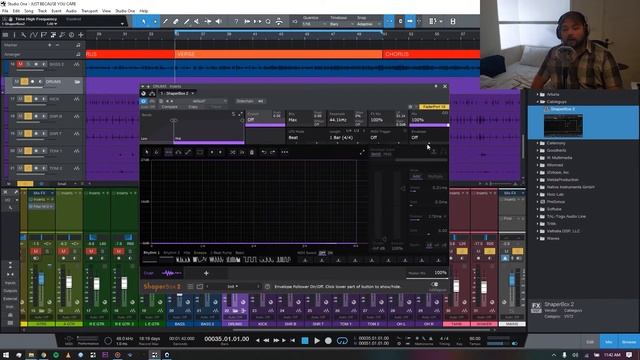Add a new shaper with the plus button
Viewport: 640px width, 360px height.
click(x=206, y=273)
